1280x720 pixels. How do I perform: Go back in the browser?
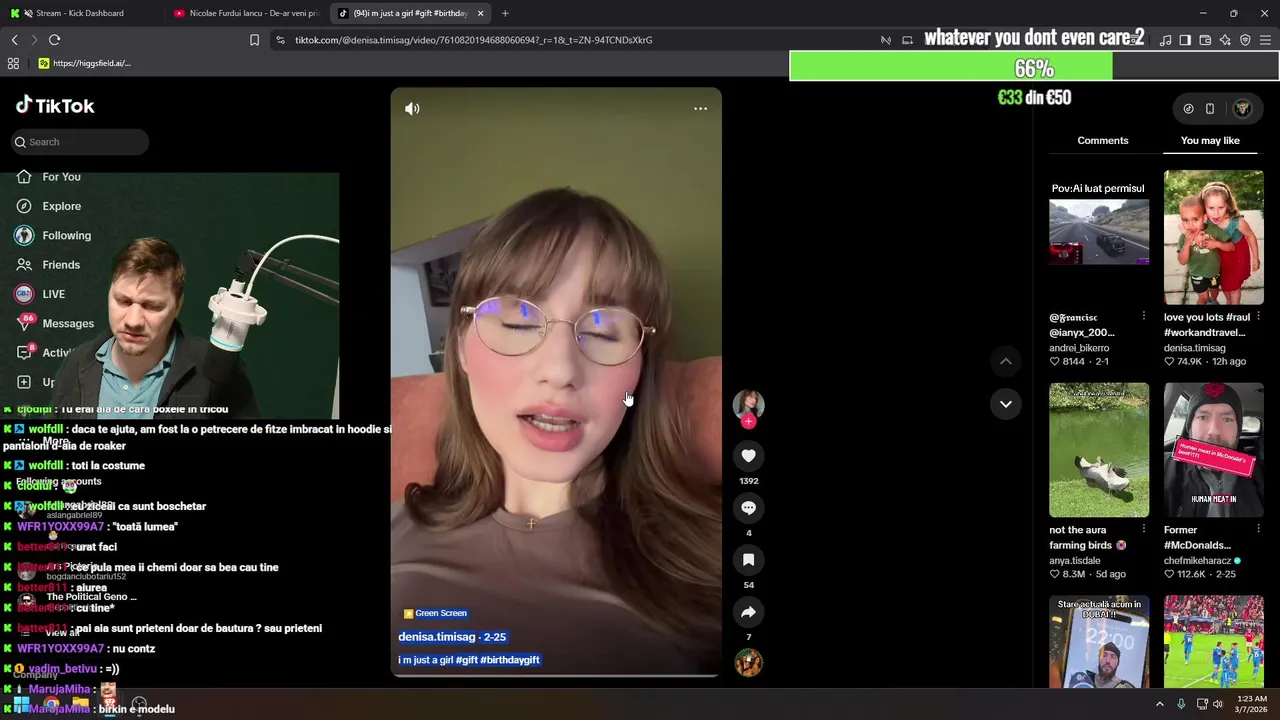(x=14, y=40)
